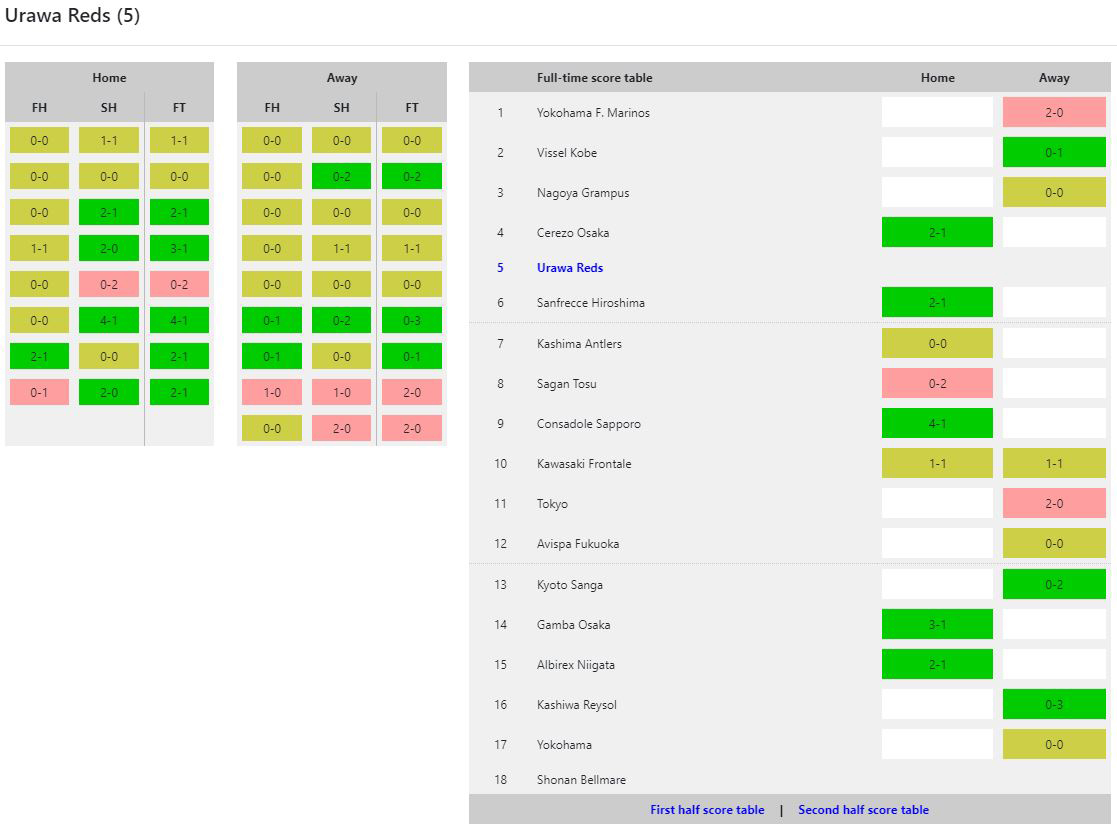Click the 0-3 away score for Kashiwa Reysol
Viewport: 1117px width, 830px height.
pyautogui.click(x=1054, y=705)
